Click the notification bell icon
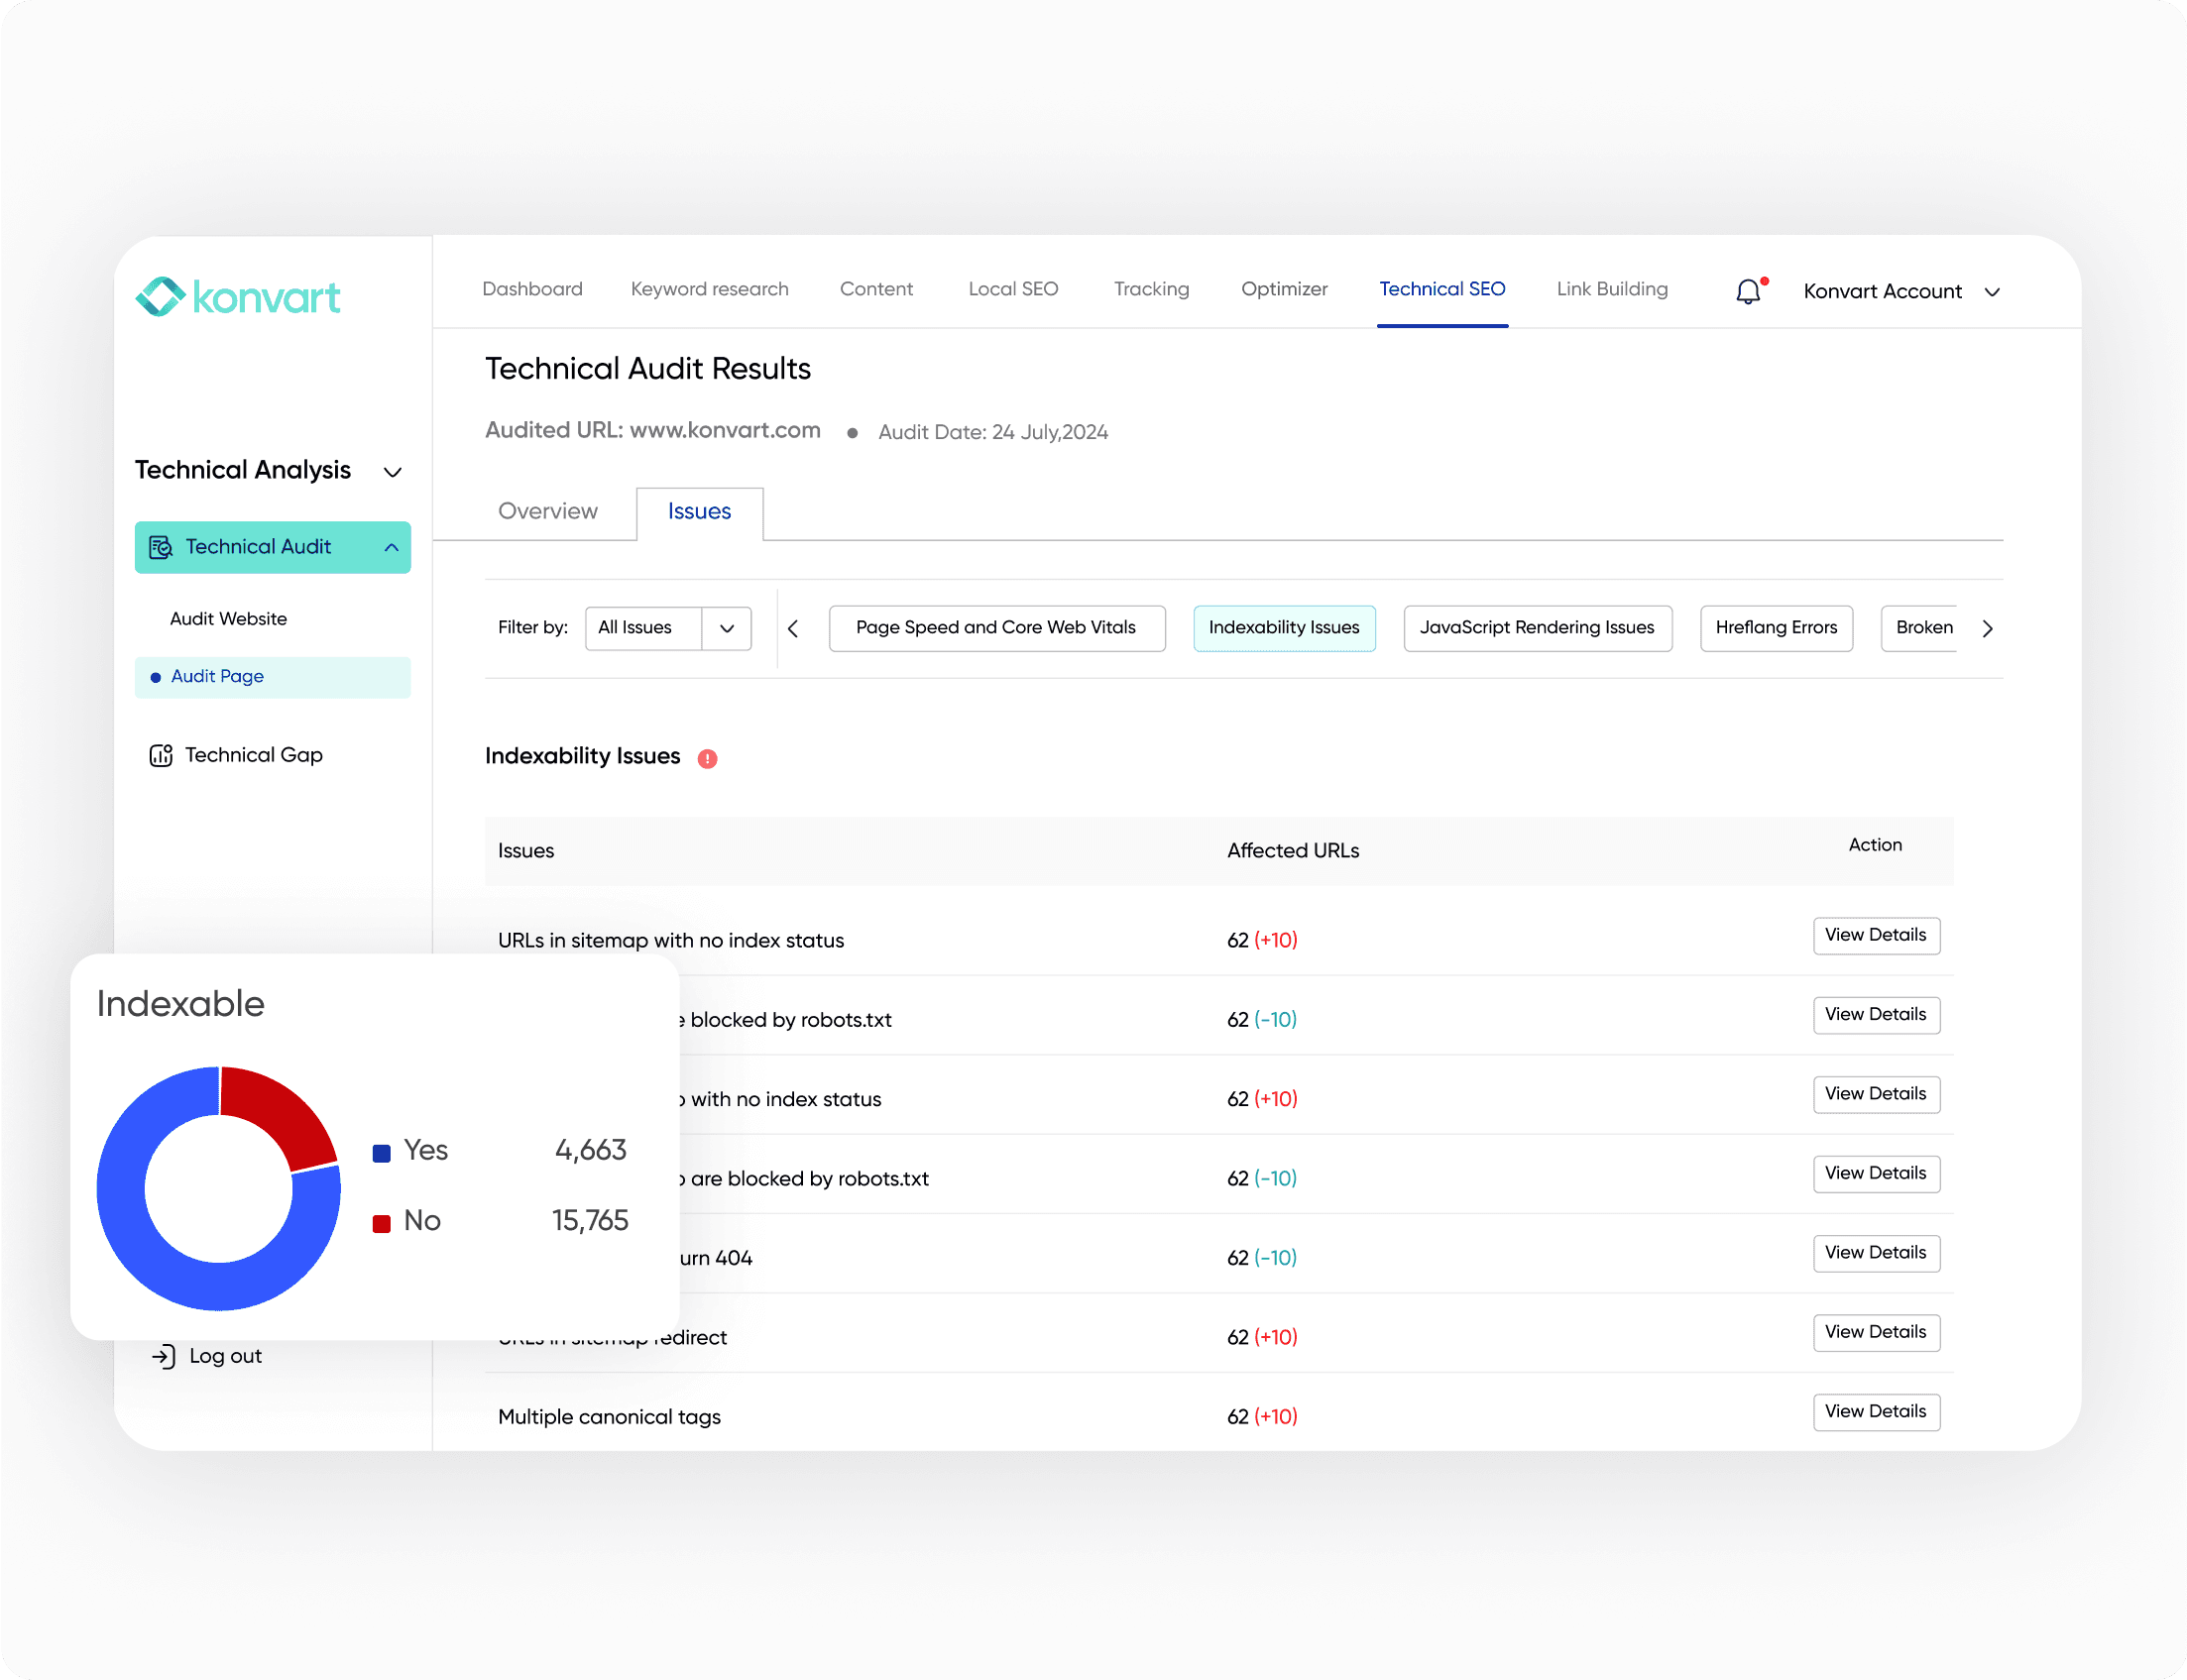Image resolution: width=2187 pixels, height=1680 pixels. coord(1748,291)
